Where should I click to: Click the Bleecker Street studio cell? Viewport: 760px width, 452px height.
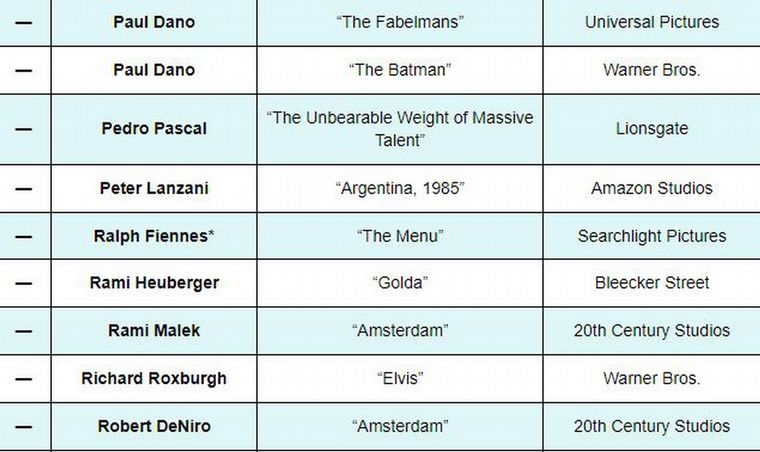(x=651, y=283)
